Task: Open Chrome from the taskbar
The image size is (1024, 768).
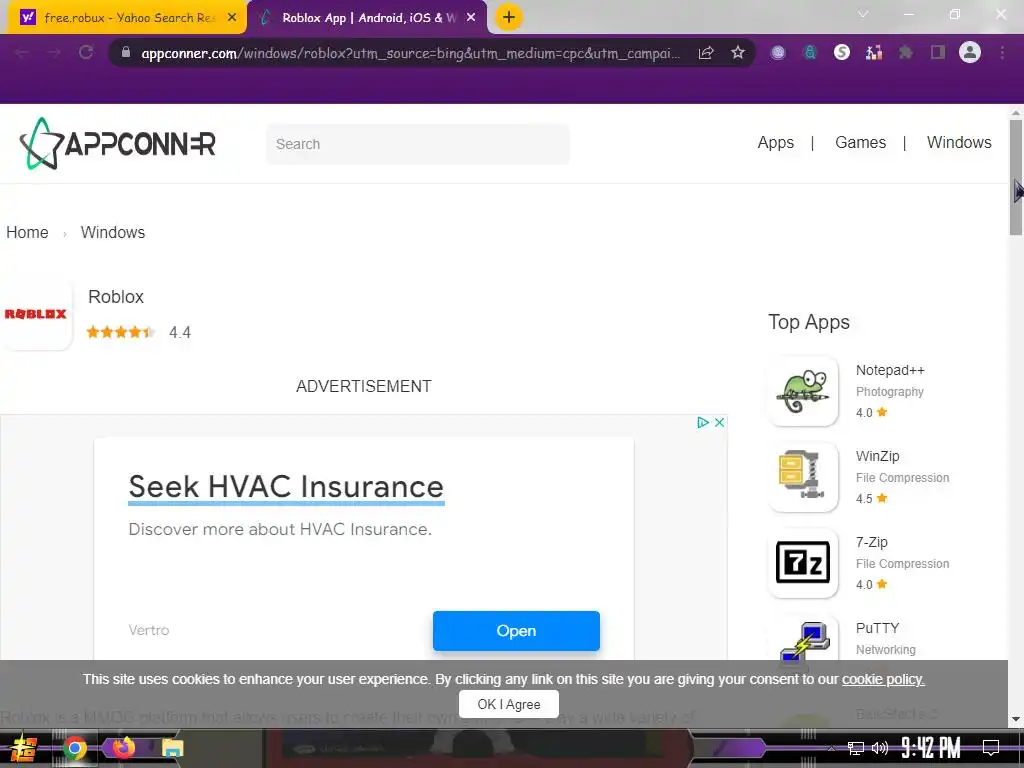Action: coord(74,748)
